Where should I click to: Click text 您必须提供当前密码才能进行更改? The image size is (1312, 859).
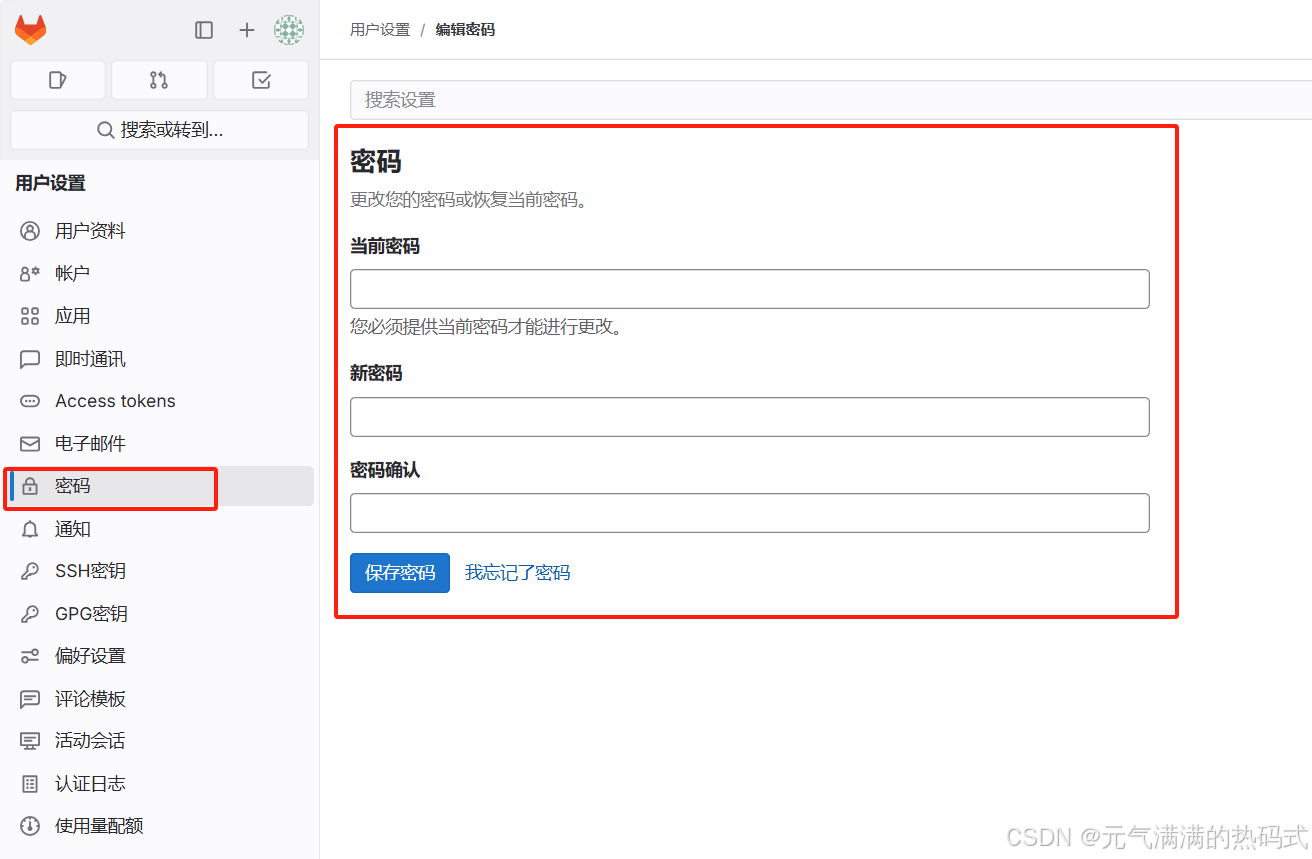click(x=486, y=327)
